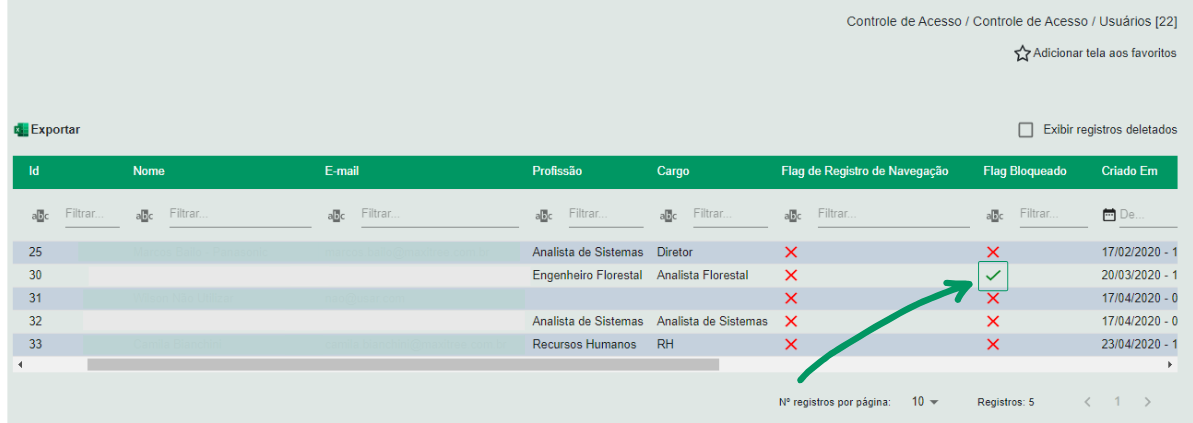Click the horizontal scrollbar thumb
Image resolution: width=1193 pixels, height=423 pixels.
402,365
